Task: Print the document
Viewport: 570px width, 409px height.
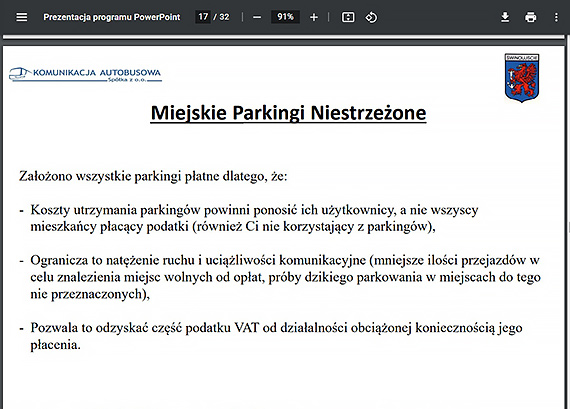Action: pyautogui.click(x=530, y=17)
